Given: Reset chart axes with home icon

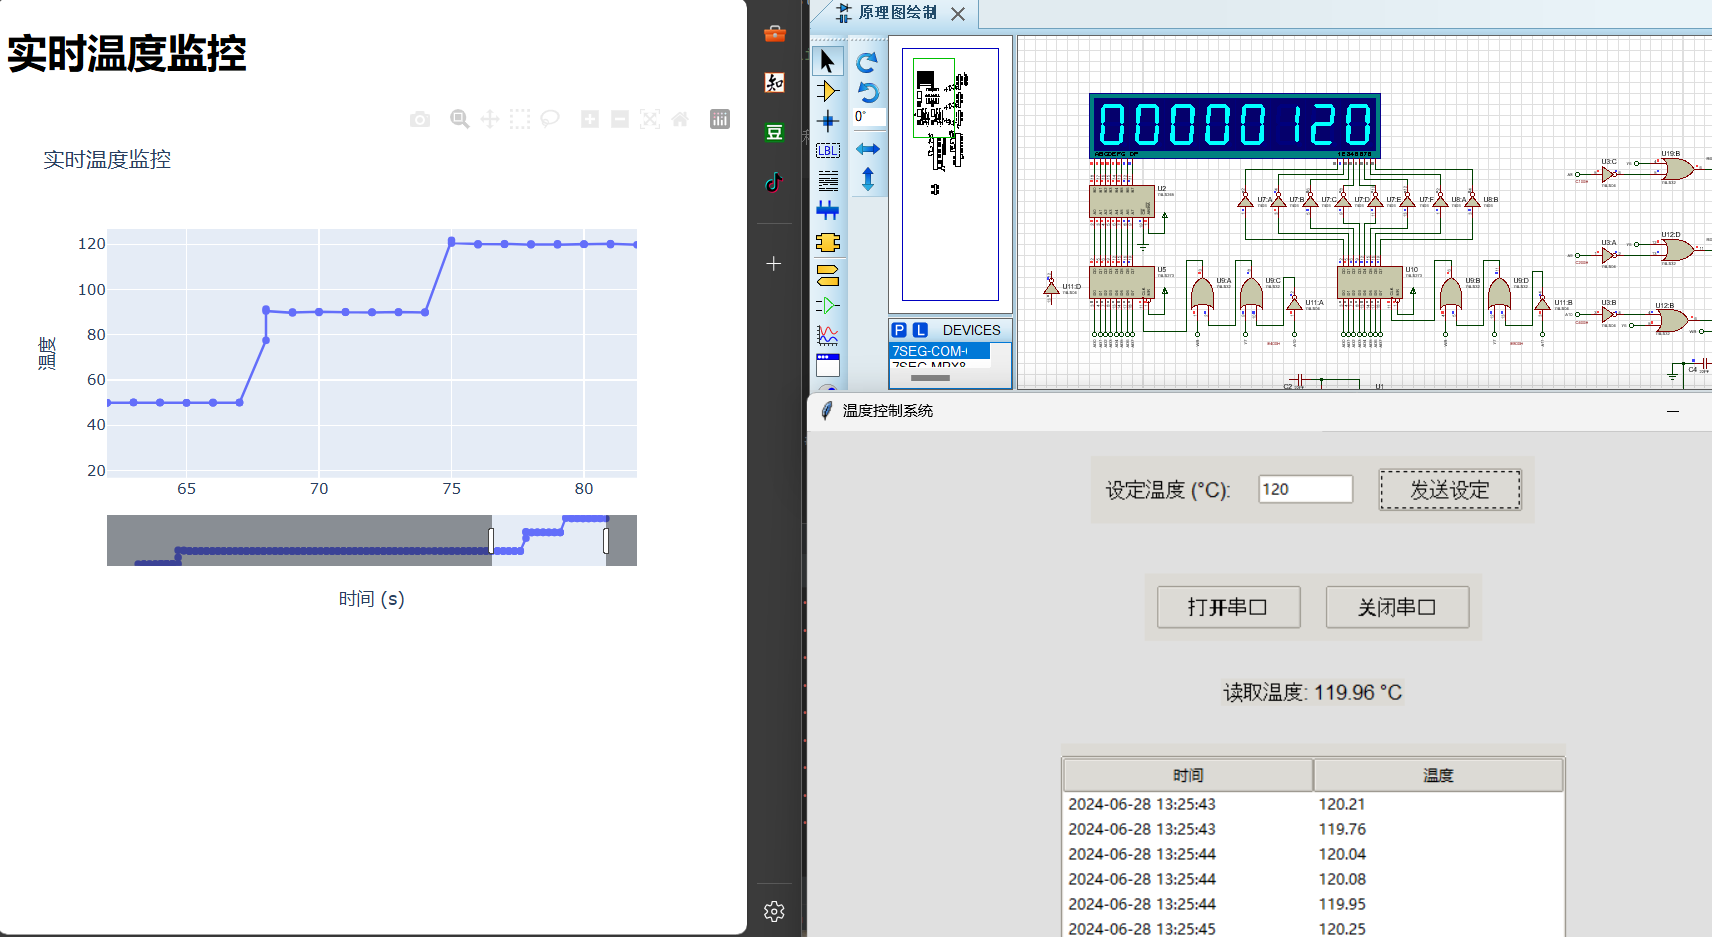Looking at the screenshot, I should (x=680, y=120).
